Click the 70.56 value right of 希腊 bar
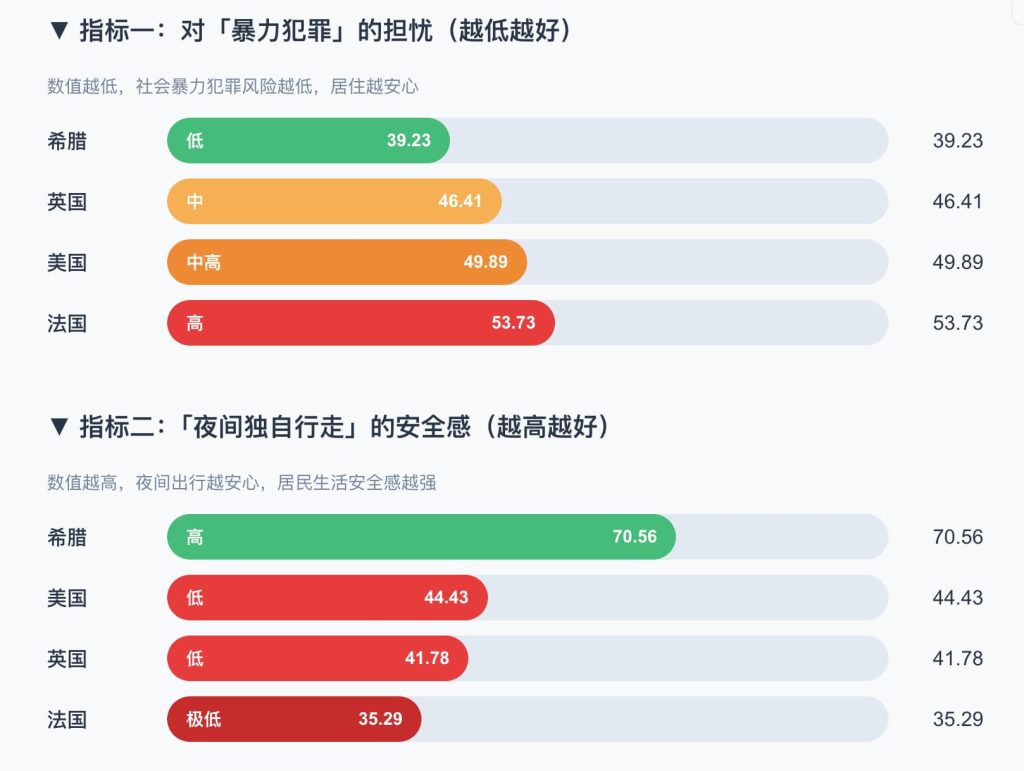Screen dimensions: 1024x771 coord(957,537)
